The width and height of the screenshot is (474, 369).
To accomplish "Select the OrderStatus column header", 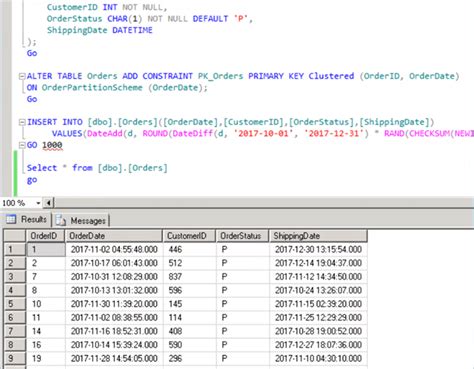I will click(x=242, y=236).
